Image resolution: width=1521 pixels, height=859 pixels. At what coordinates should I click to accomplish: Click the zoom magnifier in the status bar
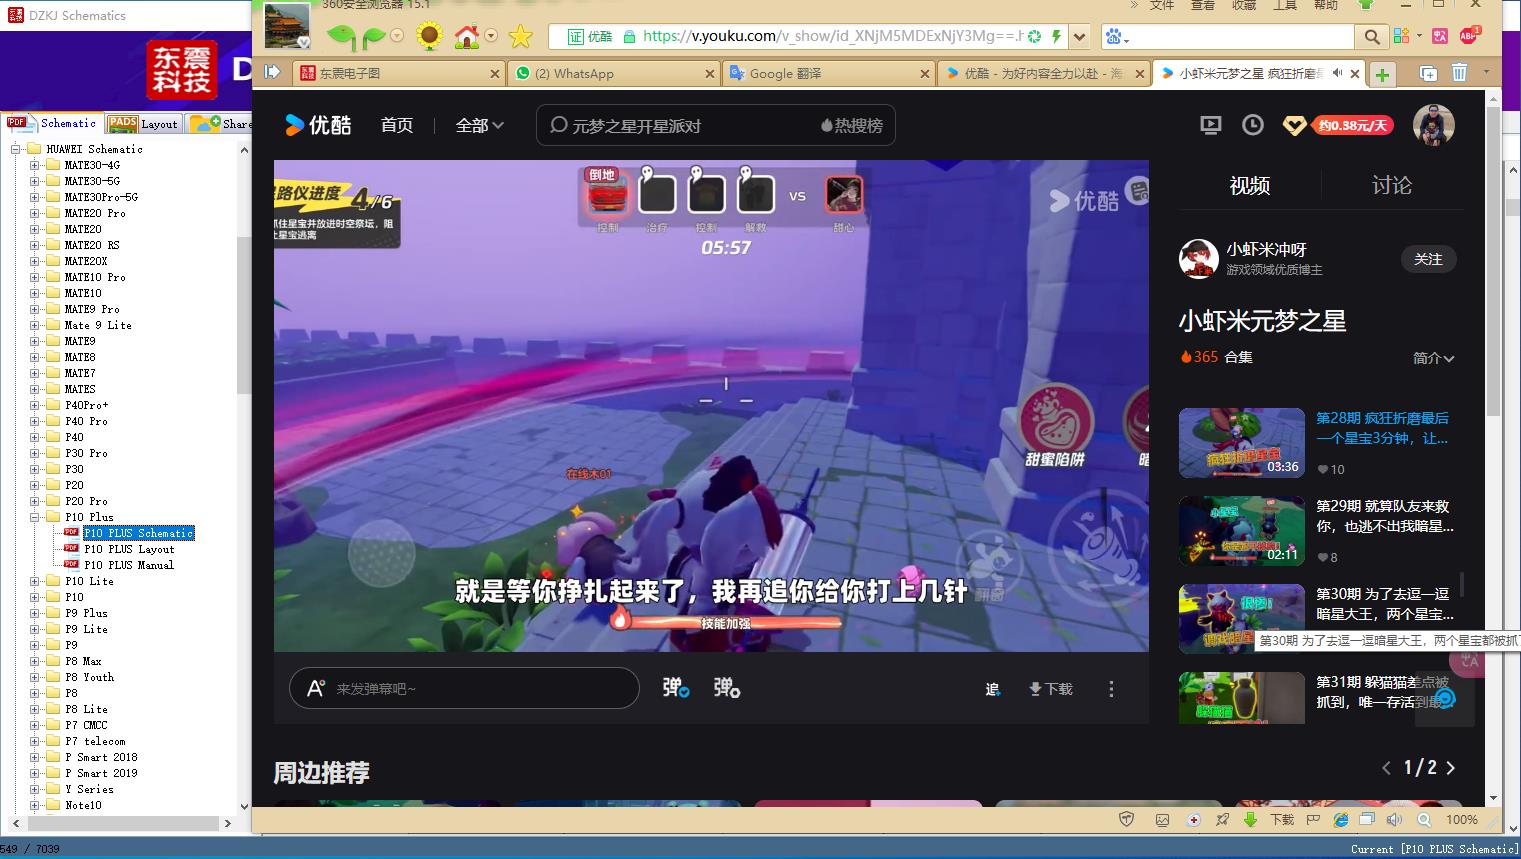[x=1424, y=819]
